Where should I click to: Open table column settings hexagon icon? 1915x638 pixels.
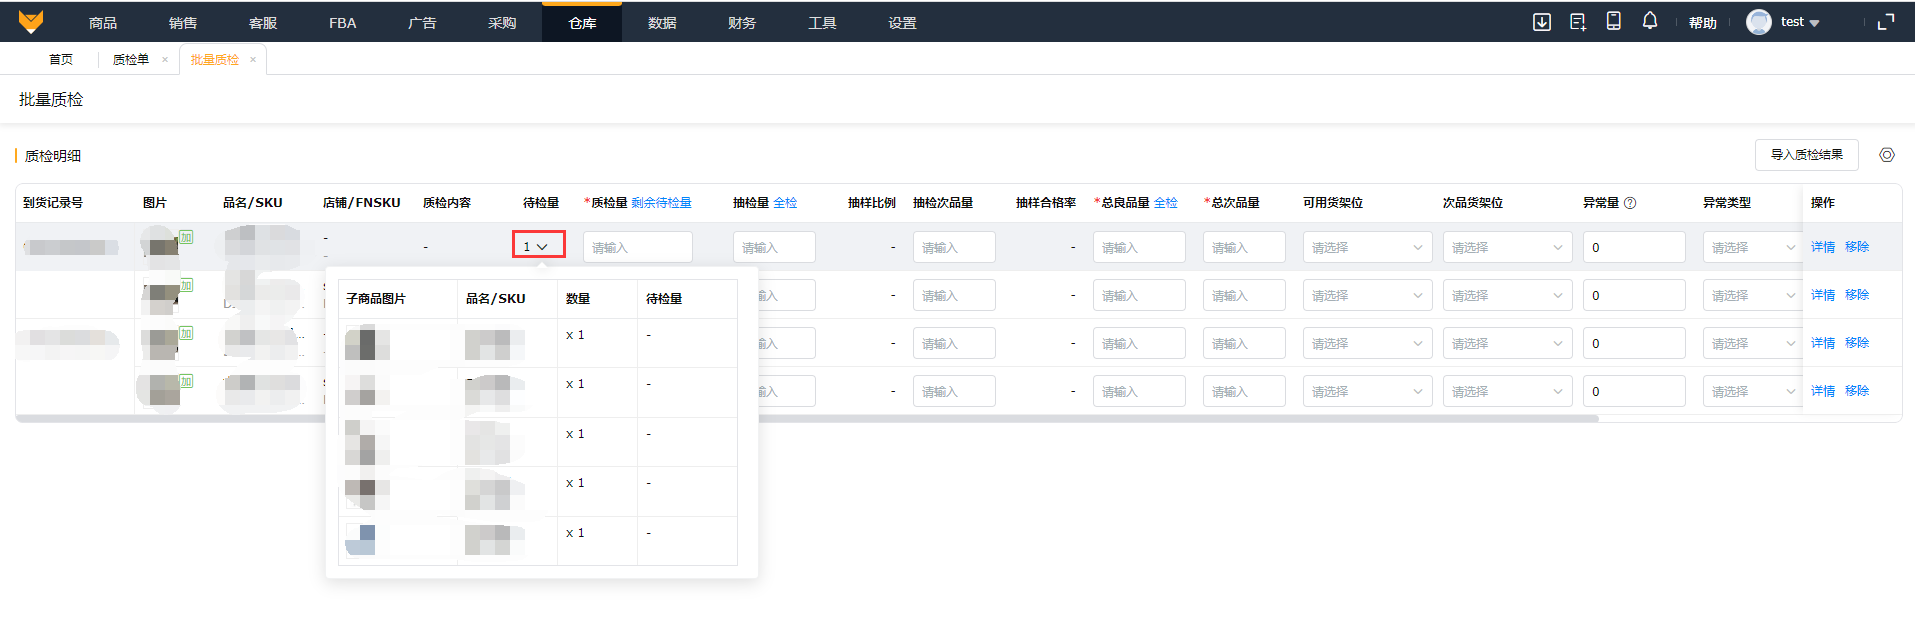1886,155
